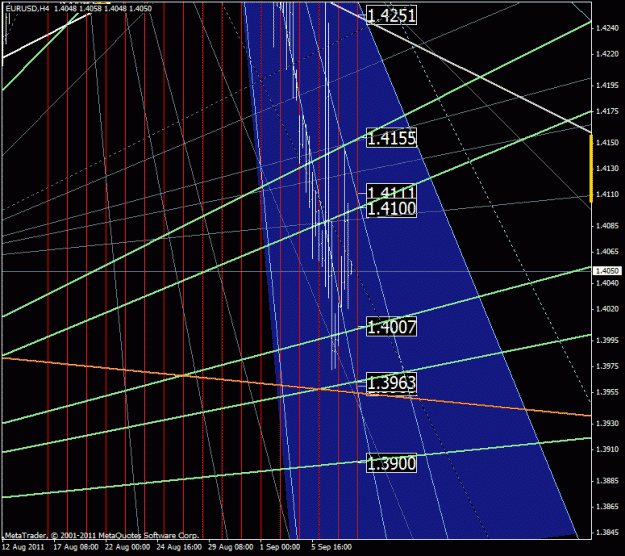Click 1.3995 on the price scale
Screen dimensions: 625x556
point(607,340)
